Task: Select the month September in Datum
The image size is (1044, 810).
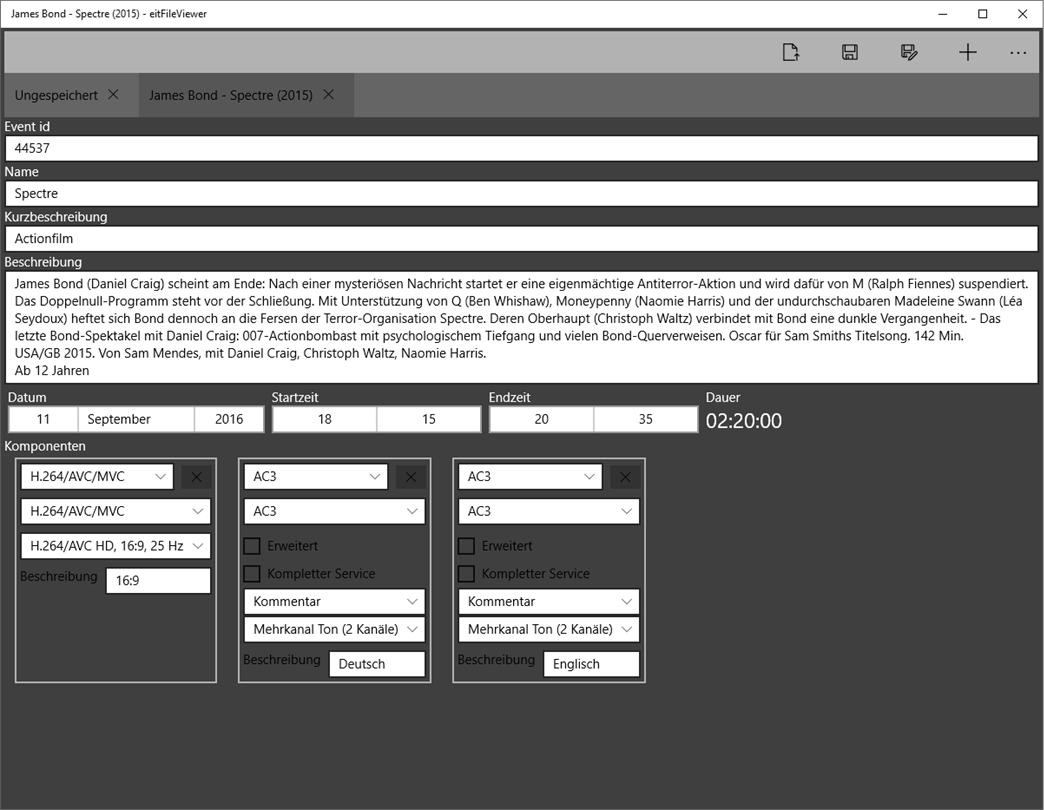Action: [136, 419]
